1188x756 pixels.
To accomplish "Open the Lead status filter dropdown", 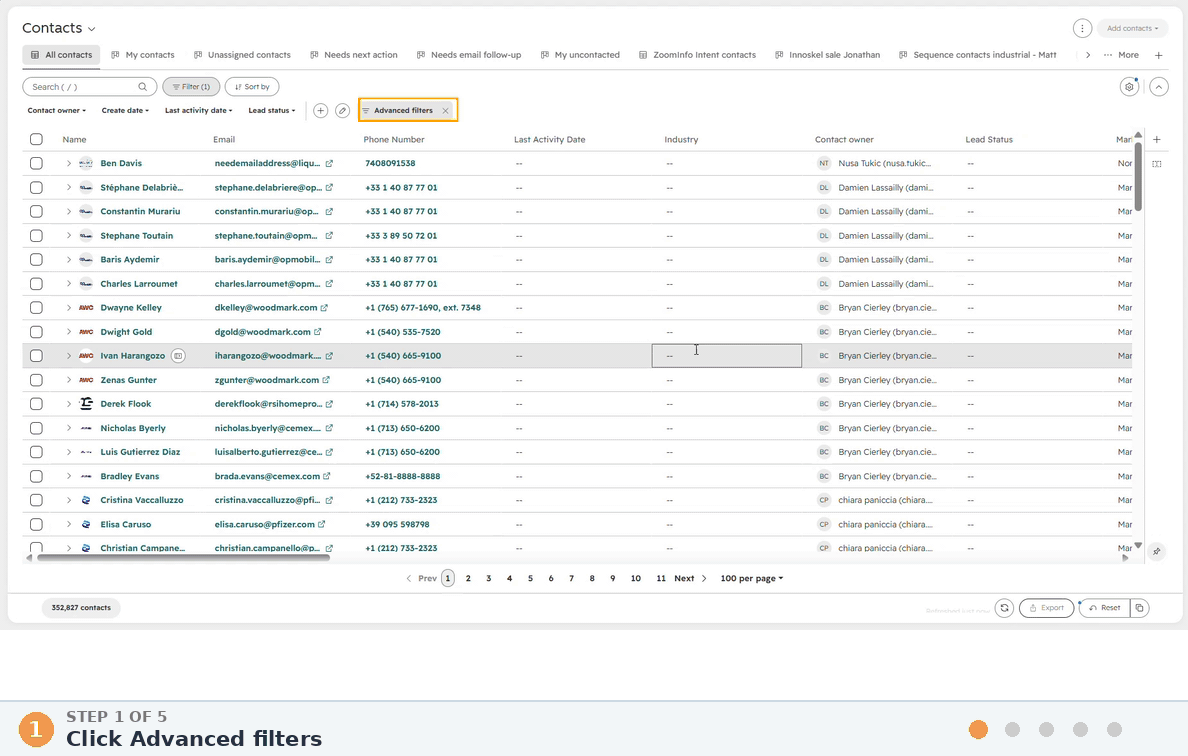I will click(271, 111).
